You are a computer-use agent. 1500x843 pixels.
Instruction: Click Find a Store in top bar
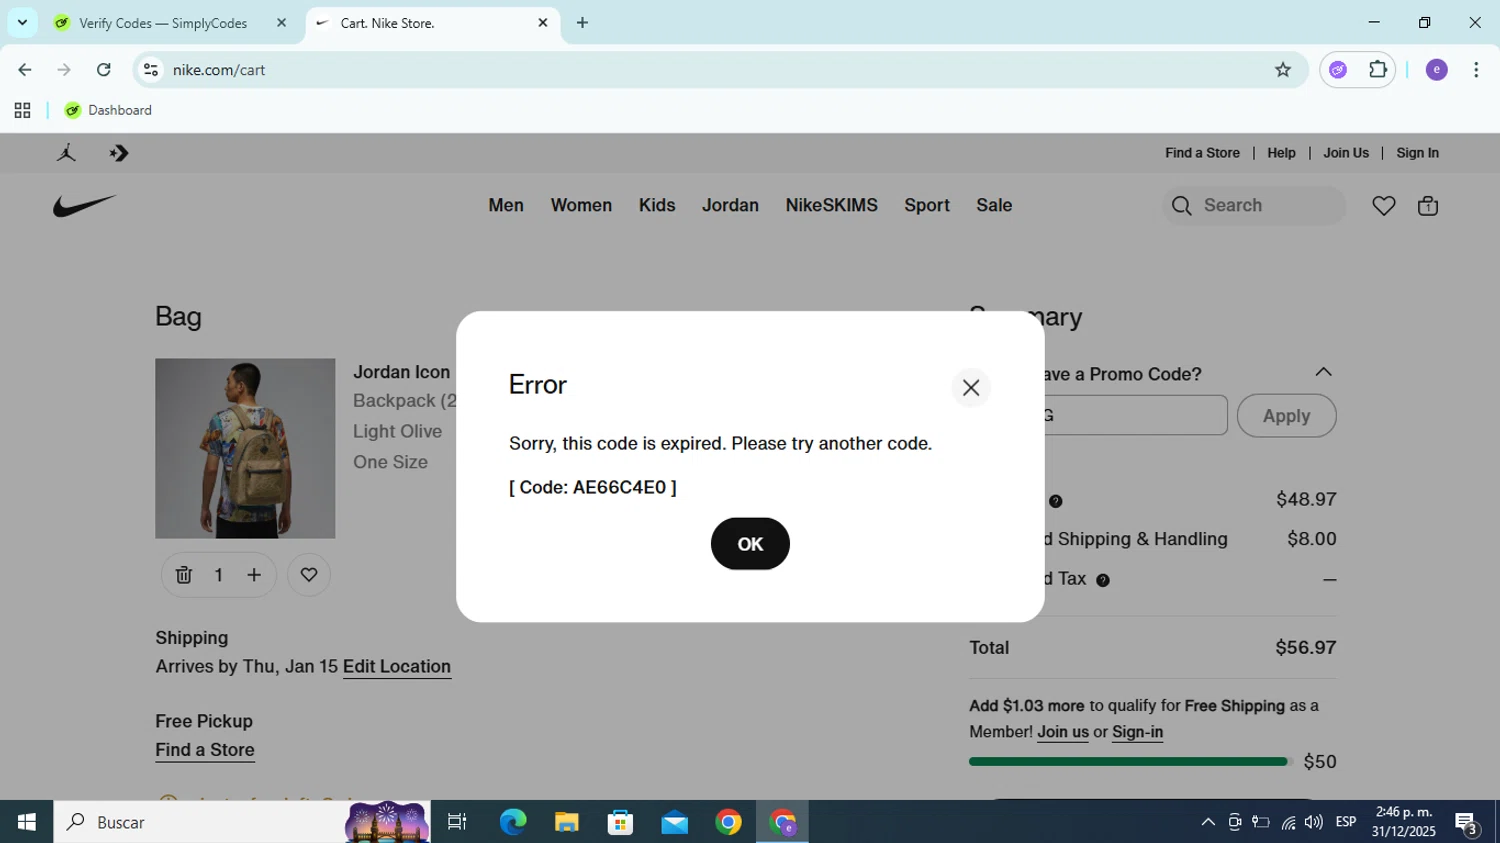pos(1202,153)
